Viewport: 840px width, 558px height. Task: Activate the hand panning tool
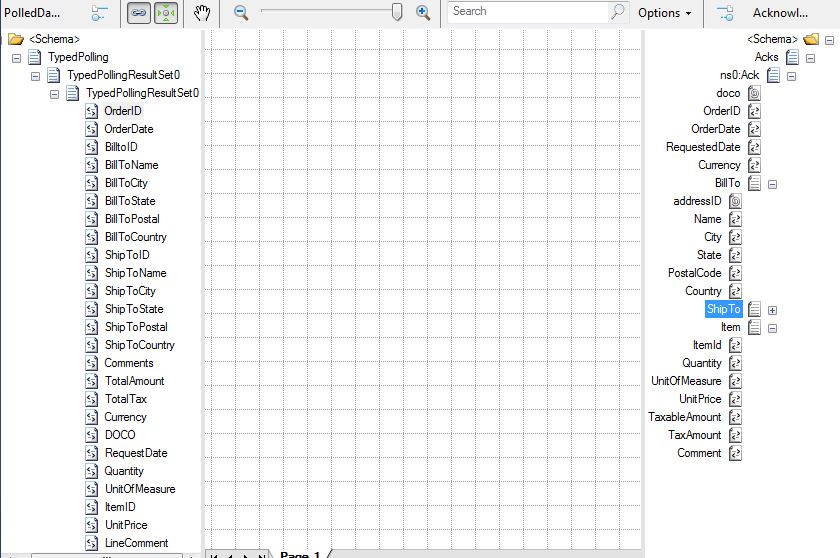[202, 13]
